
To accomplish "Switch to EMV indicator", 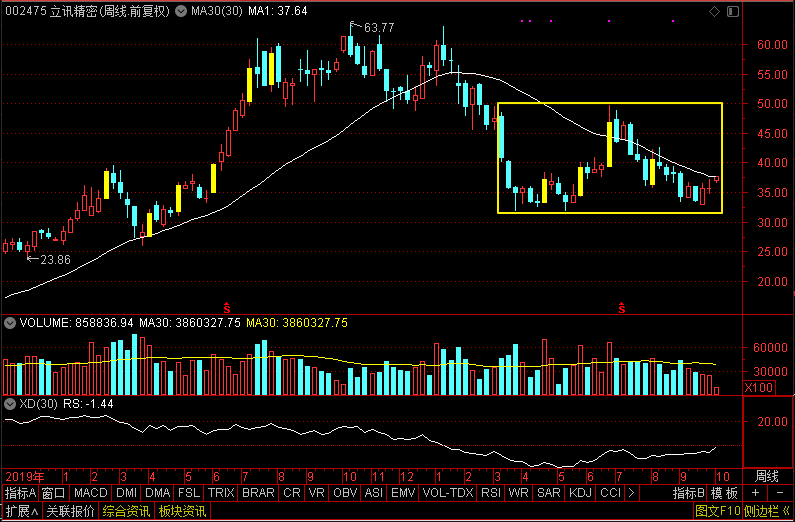I will (403, 493).
